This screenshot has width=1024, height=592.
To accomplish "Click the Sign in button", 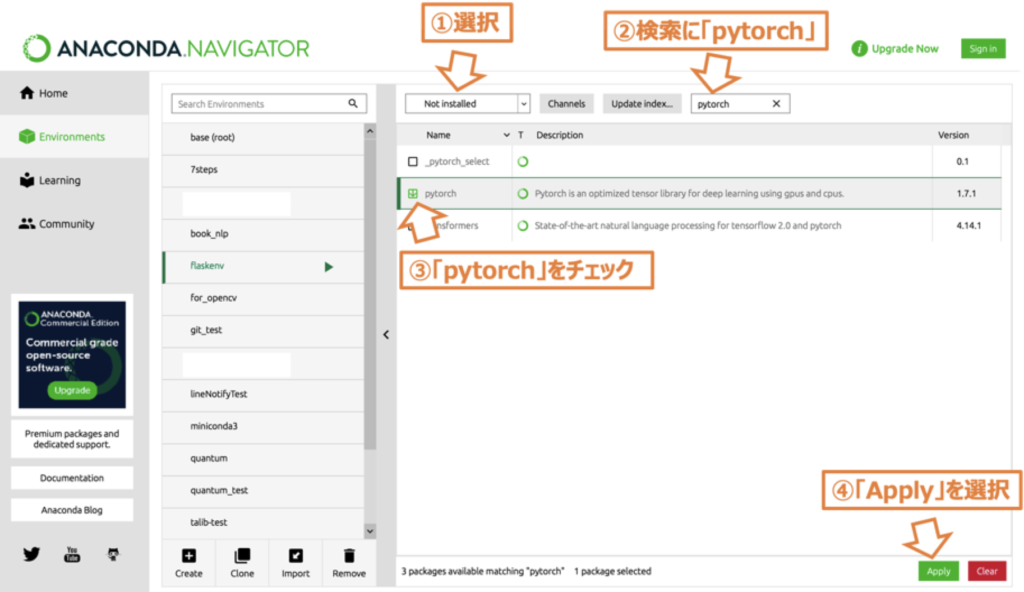I will click(983, 48).
